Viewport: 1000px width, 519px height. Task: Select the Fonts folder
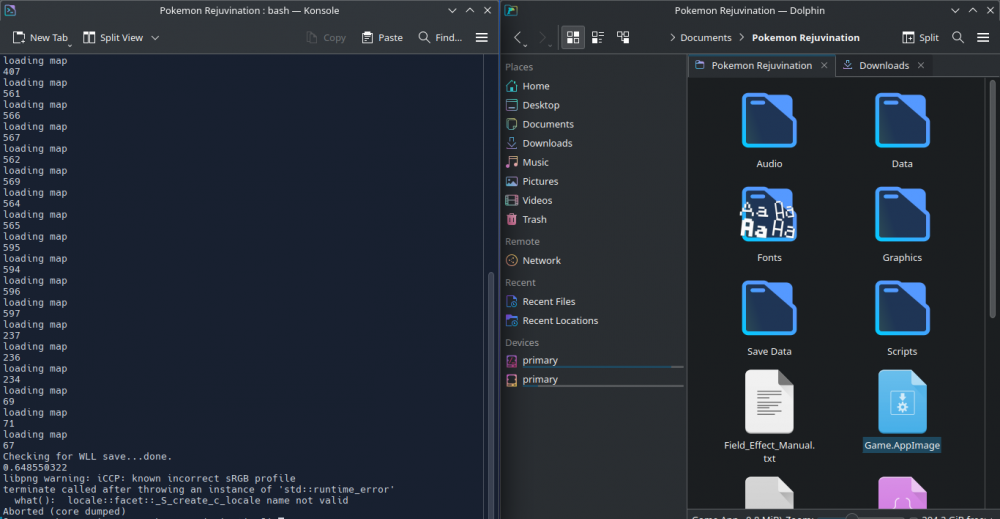(769, 224)
